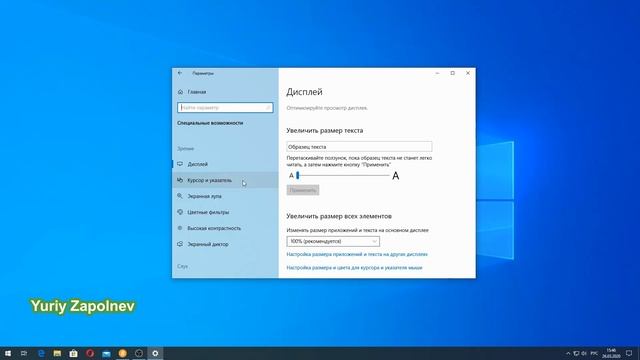Maximize the Параметры window
Viewport: 640px width, 360px height.
[453, 73]
